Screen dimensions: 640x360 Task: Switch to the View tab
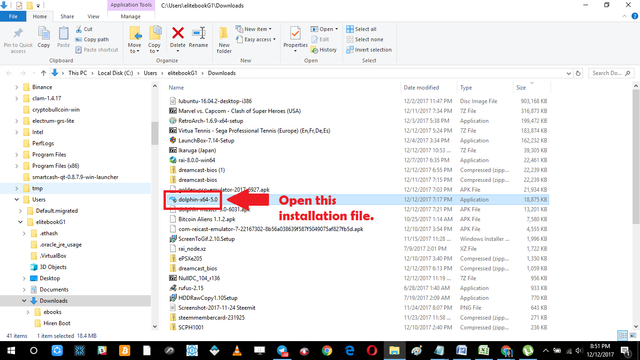click(93, 16)
